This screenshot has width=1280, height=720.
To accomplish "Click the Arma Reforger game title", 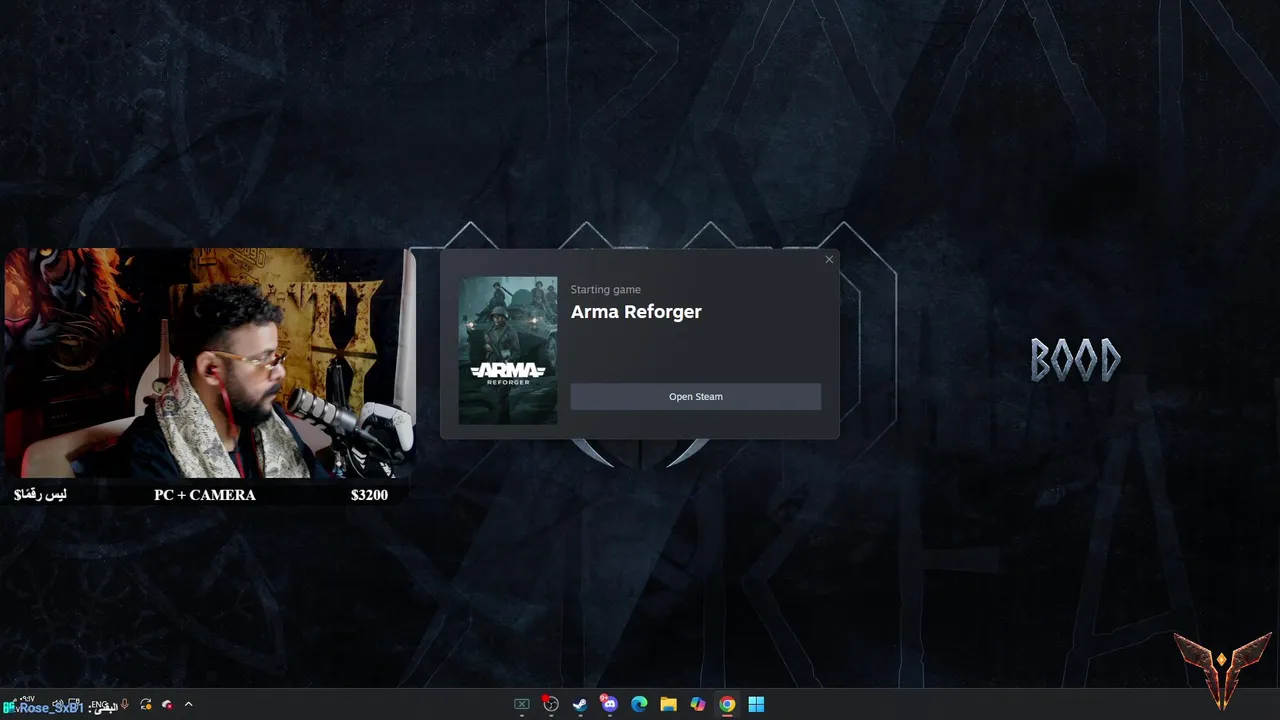I will (636, 312).
